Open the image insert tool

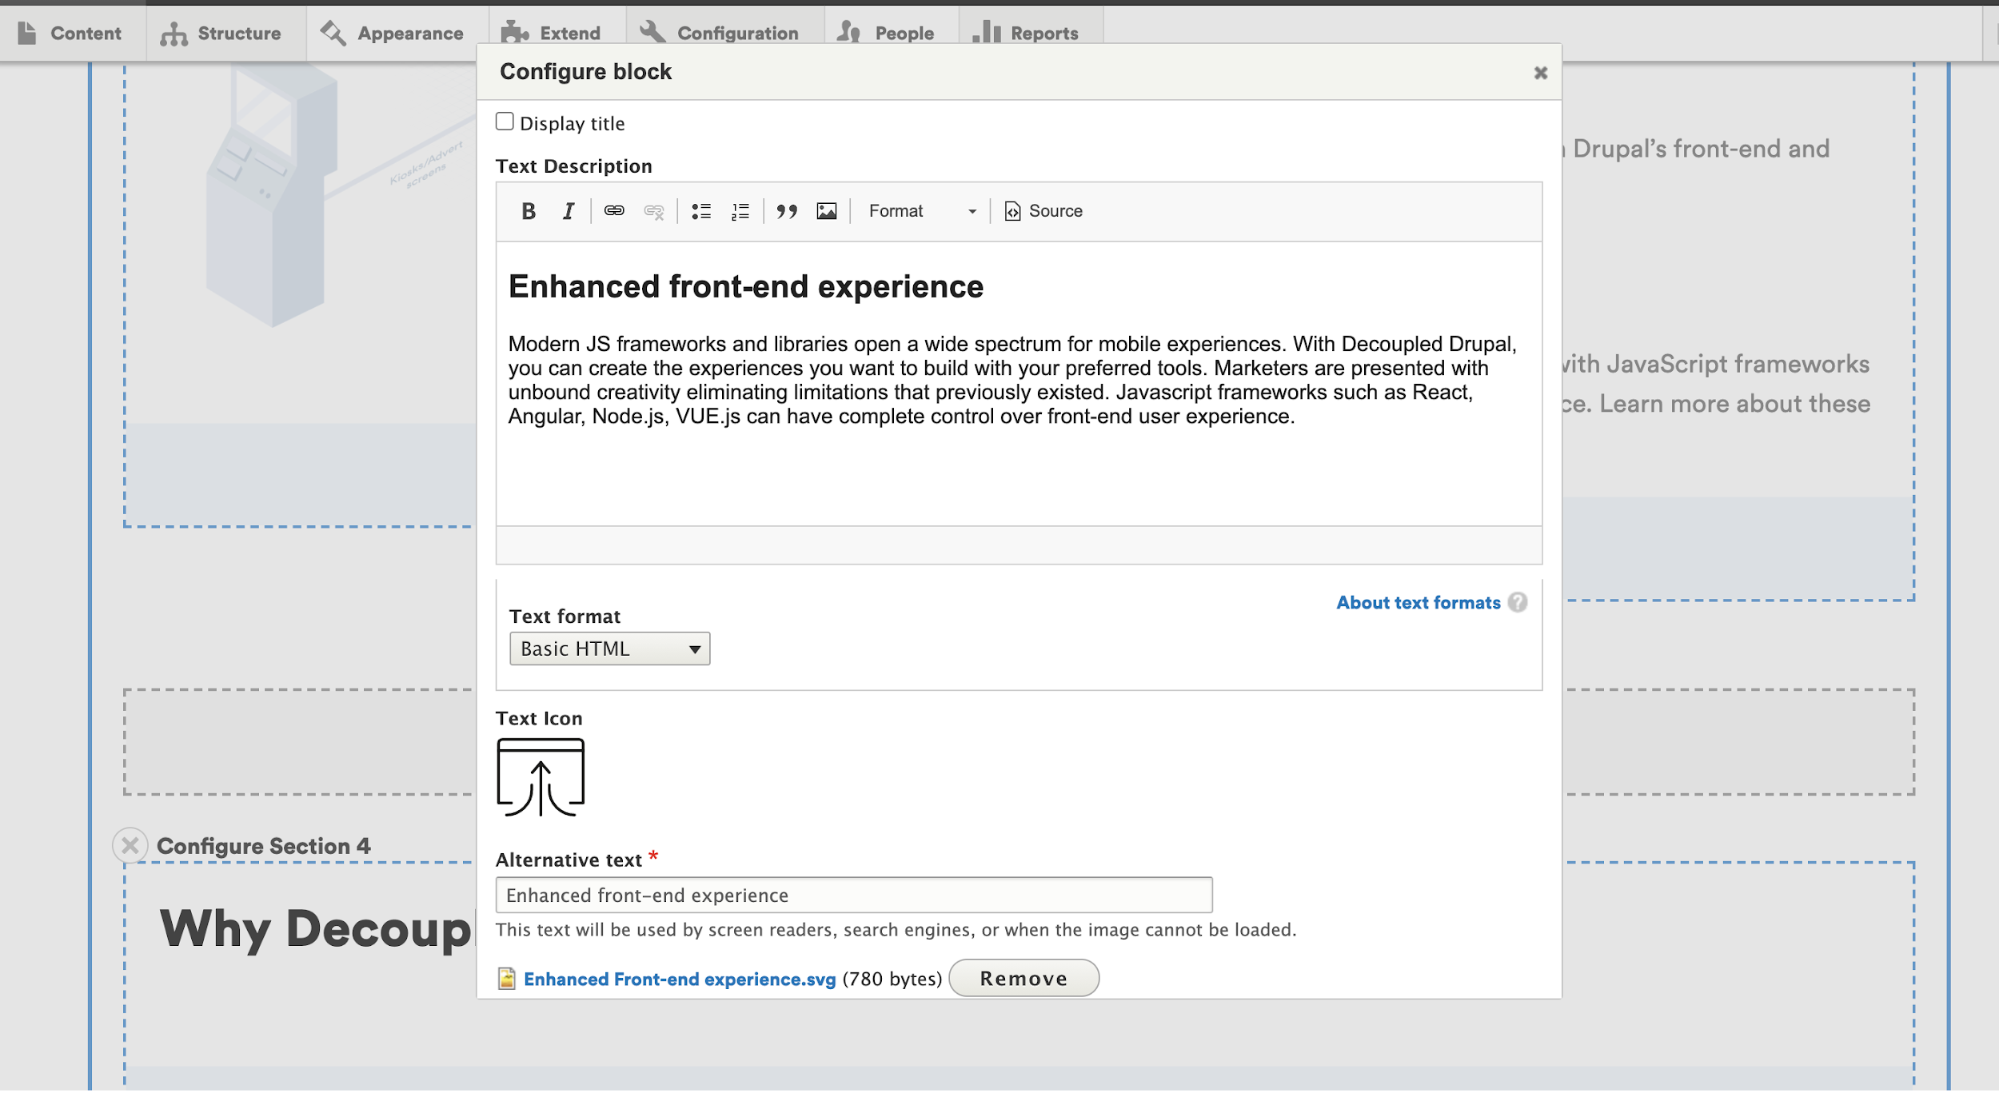tap(826, 211)
